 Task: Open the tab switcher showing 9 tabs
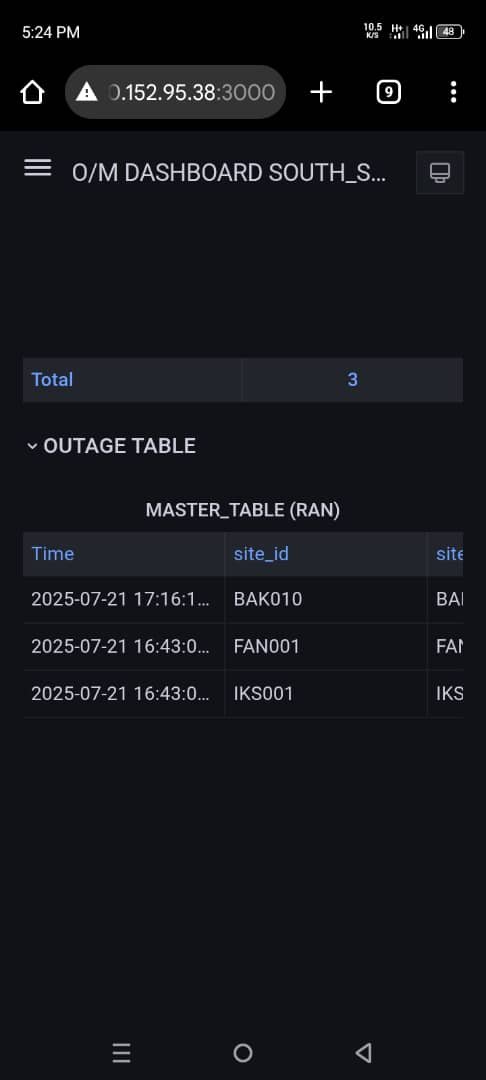(x=389, y=92)
